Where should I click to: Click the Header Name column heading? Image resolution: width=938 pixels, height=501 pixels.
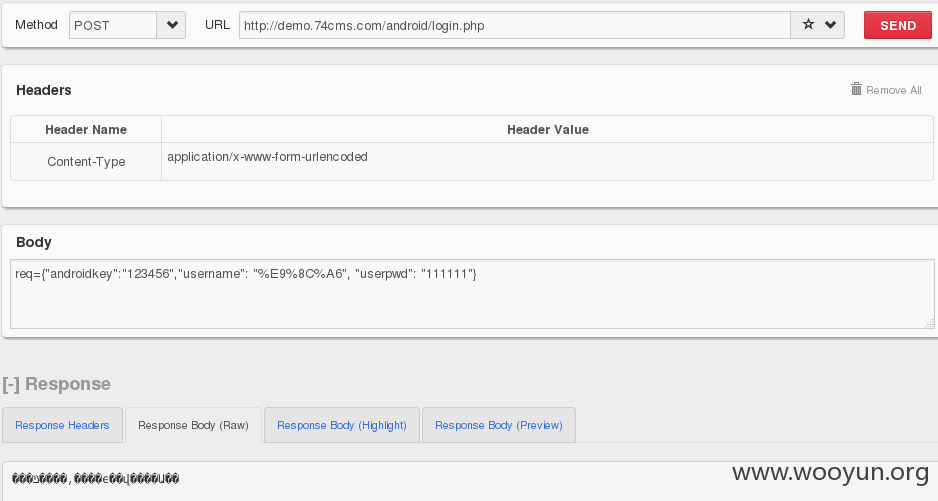click(x=86, y=129)
